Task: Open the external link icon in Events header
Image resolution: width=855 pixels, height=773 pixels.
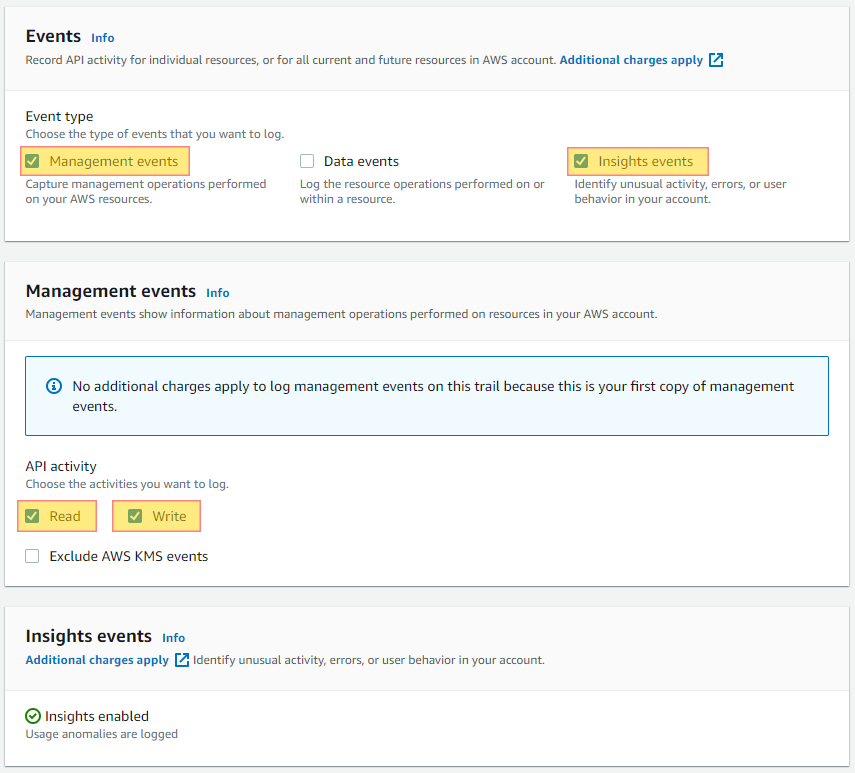Action: pos(715,60)
